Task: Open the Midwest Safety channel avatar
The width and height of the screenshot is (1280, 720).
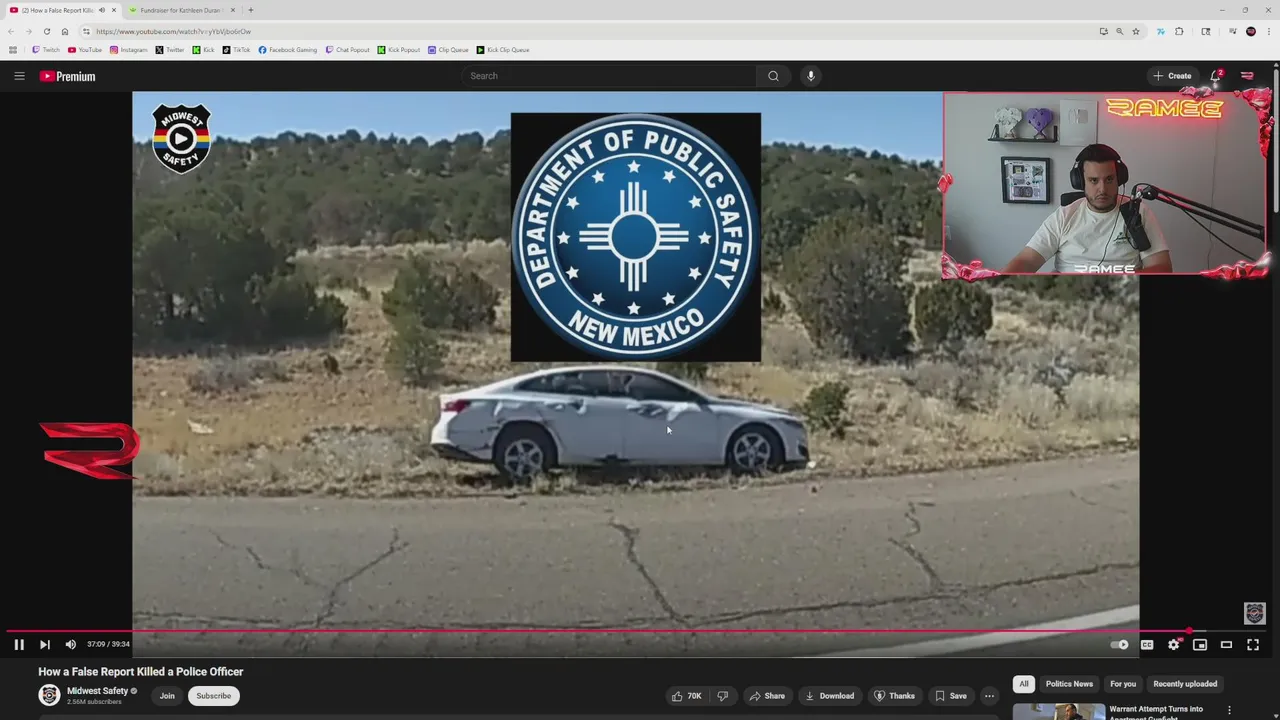Action: 49,695
